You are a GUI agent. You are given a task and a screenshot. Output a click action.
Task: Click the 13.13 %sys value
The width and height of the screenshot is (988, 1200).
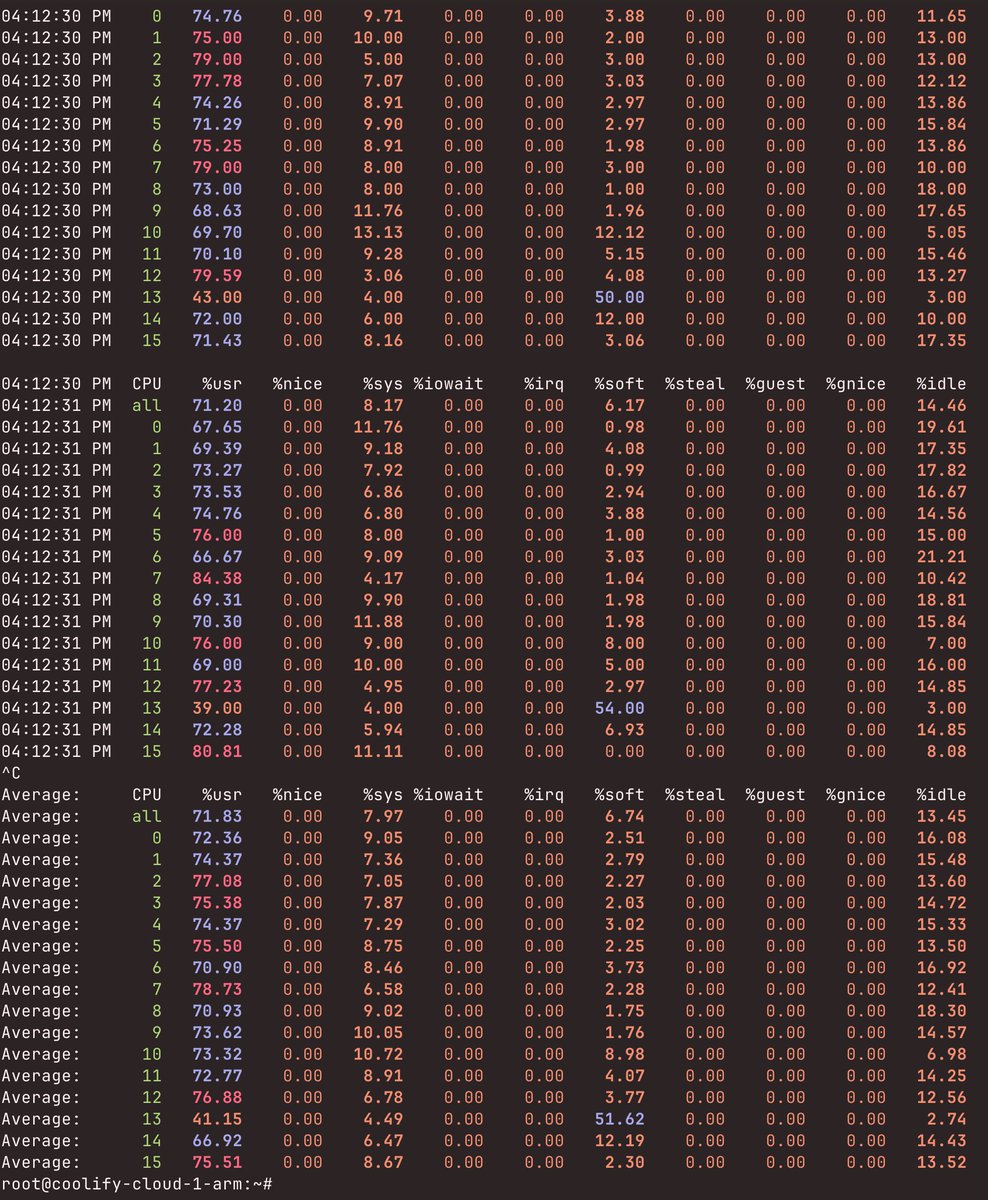pos(378,233)
